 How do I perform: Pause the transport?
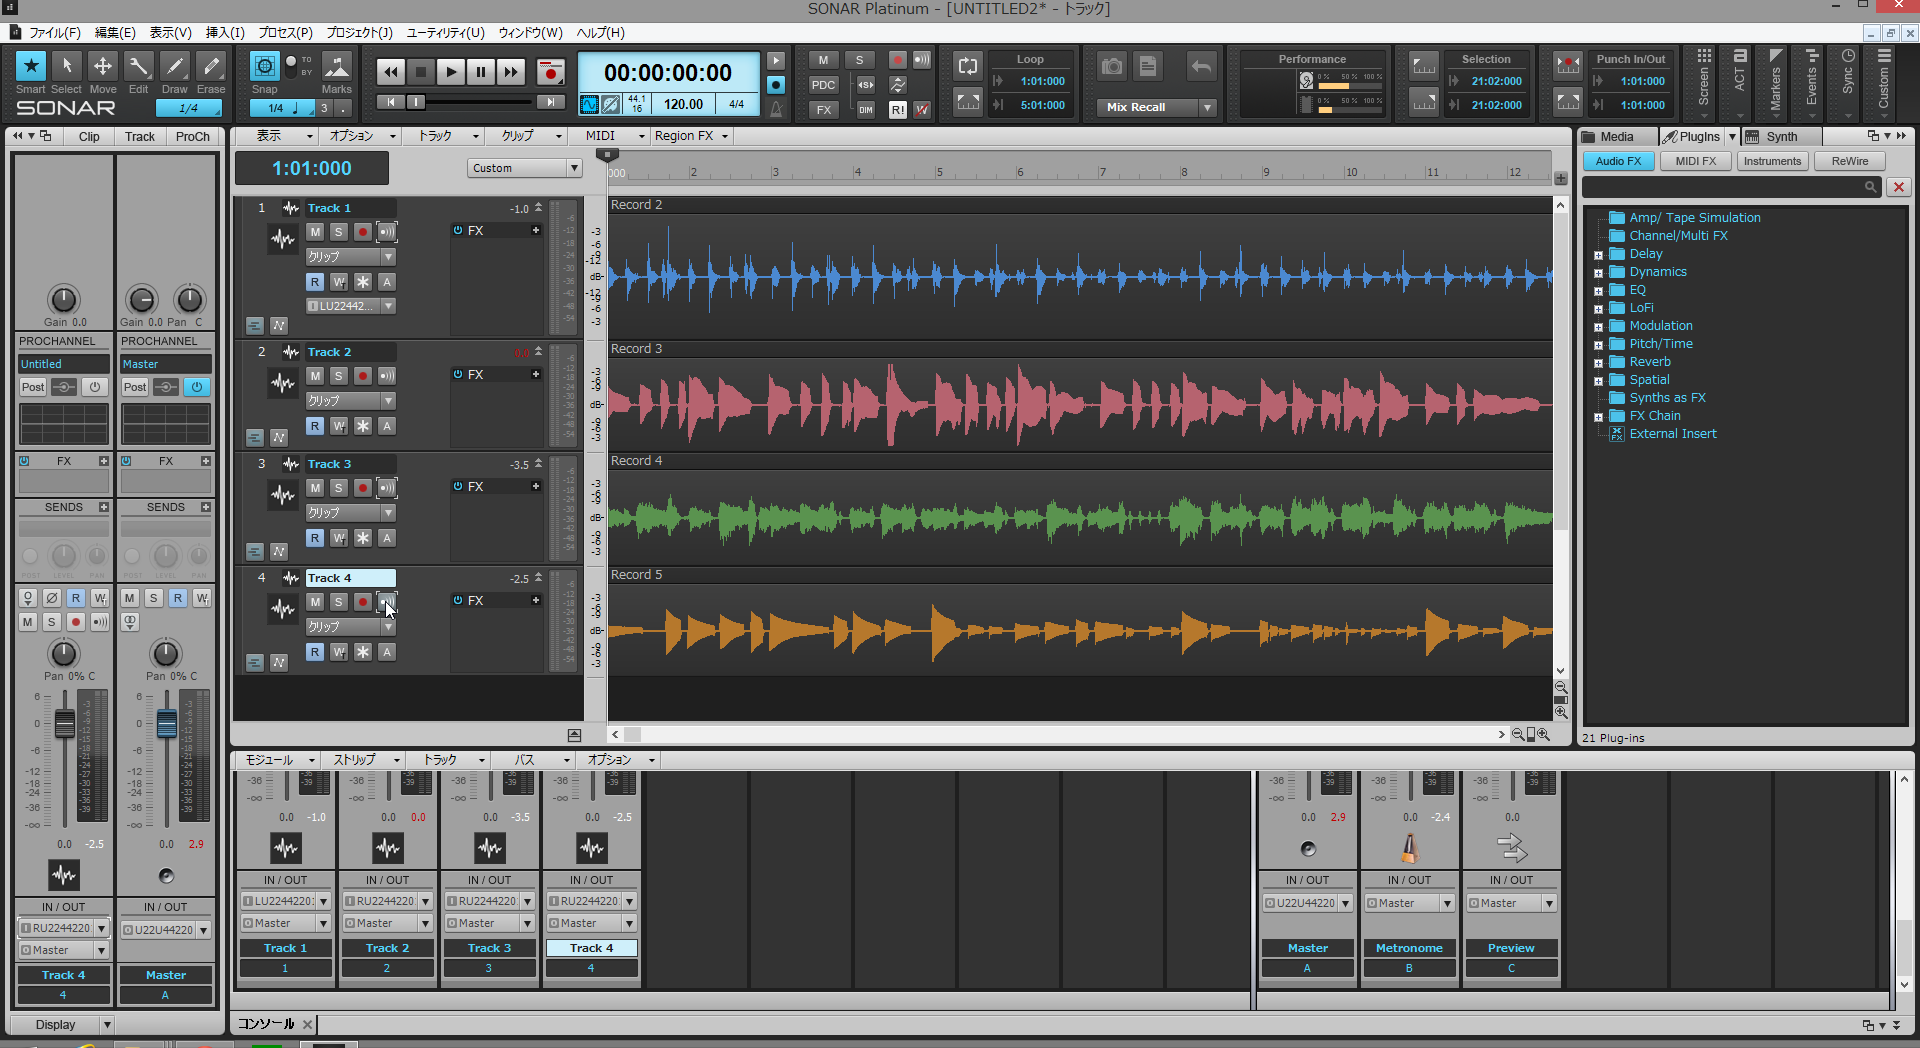pyautogui.click(x=481, y=71)
